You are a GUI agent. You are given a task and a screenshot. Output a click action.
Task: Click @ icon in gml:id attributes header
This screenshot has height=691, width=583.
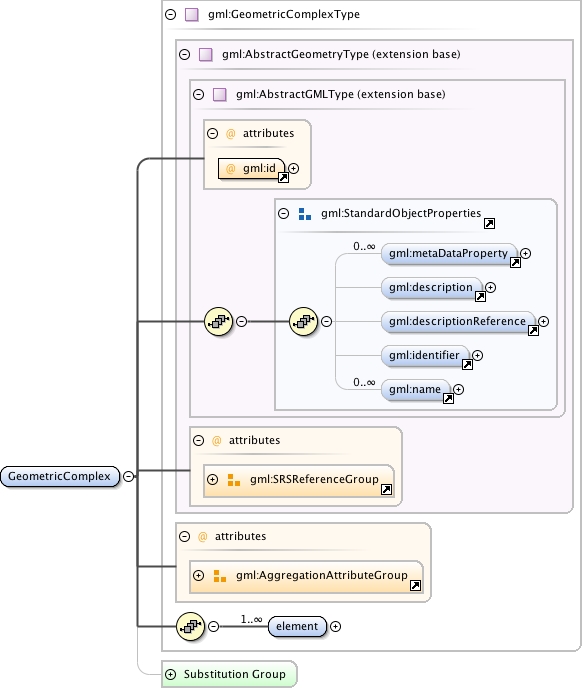coord(230,134)
